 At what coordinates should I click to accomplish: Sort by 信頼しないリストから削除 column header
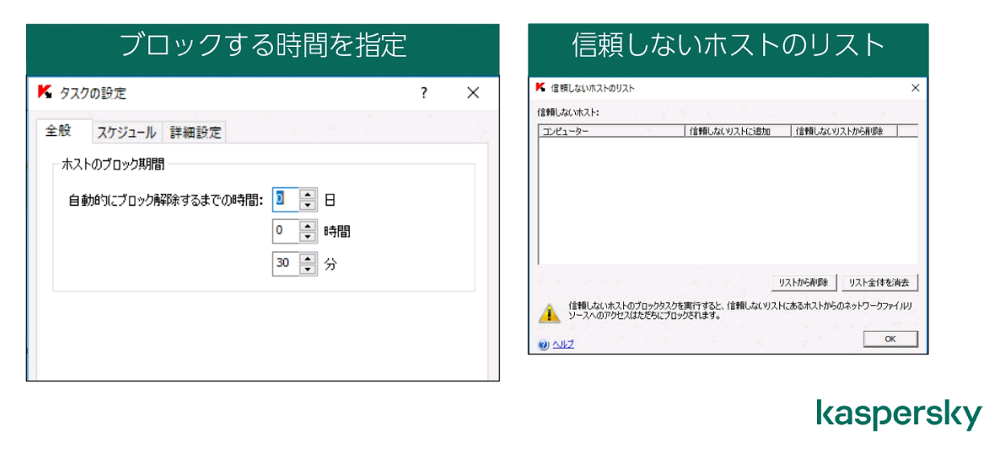844,131
